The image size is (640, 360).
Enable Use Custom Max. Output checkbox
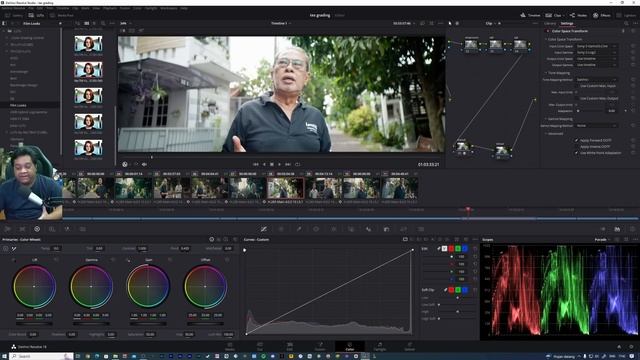[577, 98]
